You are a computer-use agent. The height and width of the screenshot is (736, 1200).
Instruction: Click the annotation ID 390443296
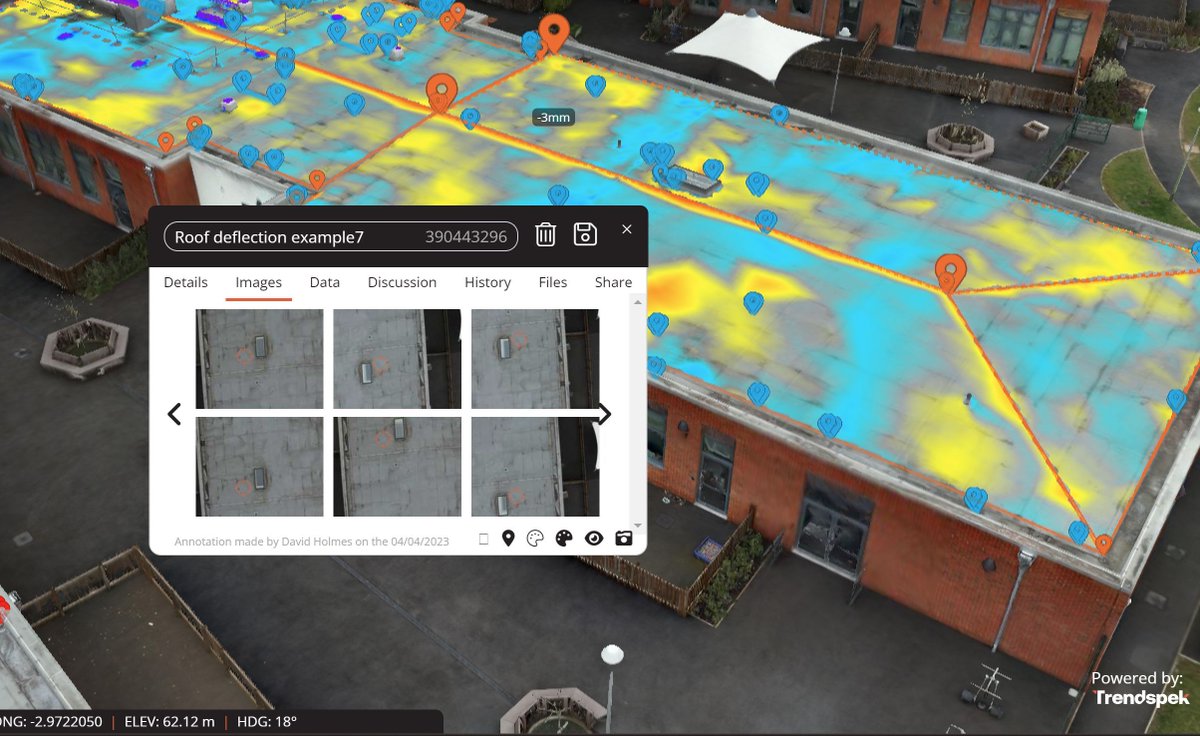point(466,237)
